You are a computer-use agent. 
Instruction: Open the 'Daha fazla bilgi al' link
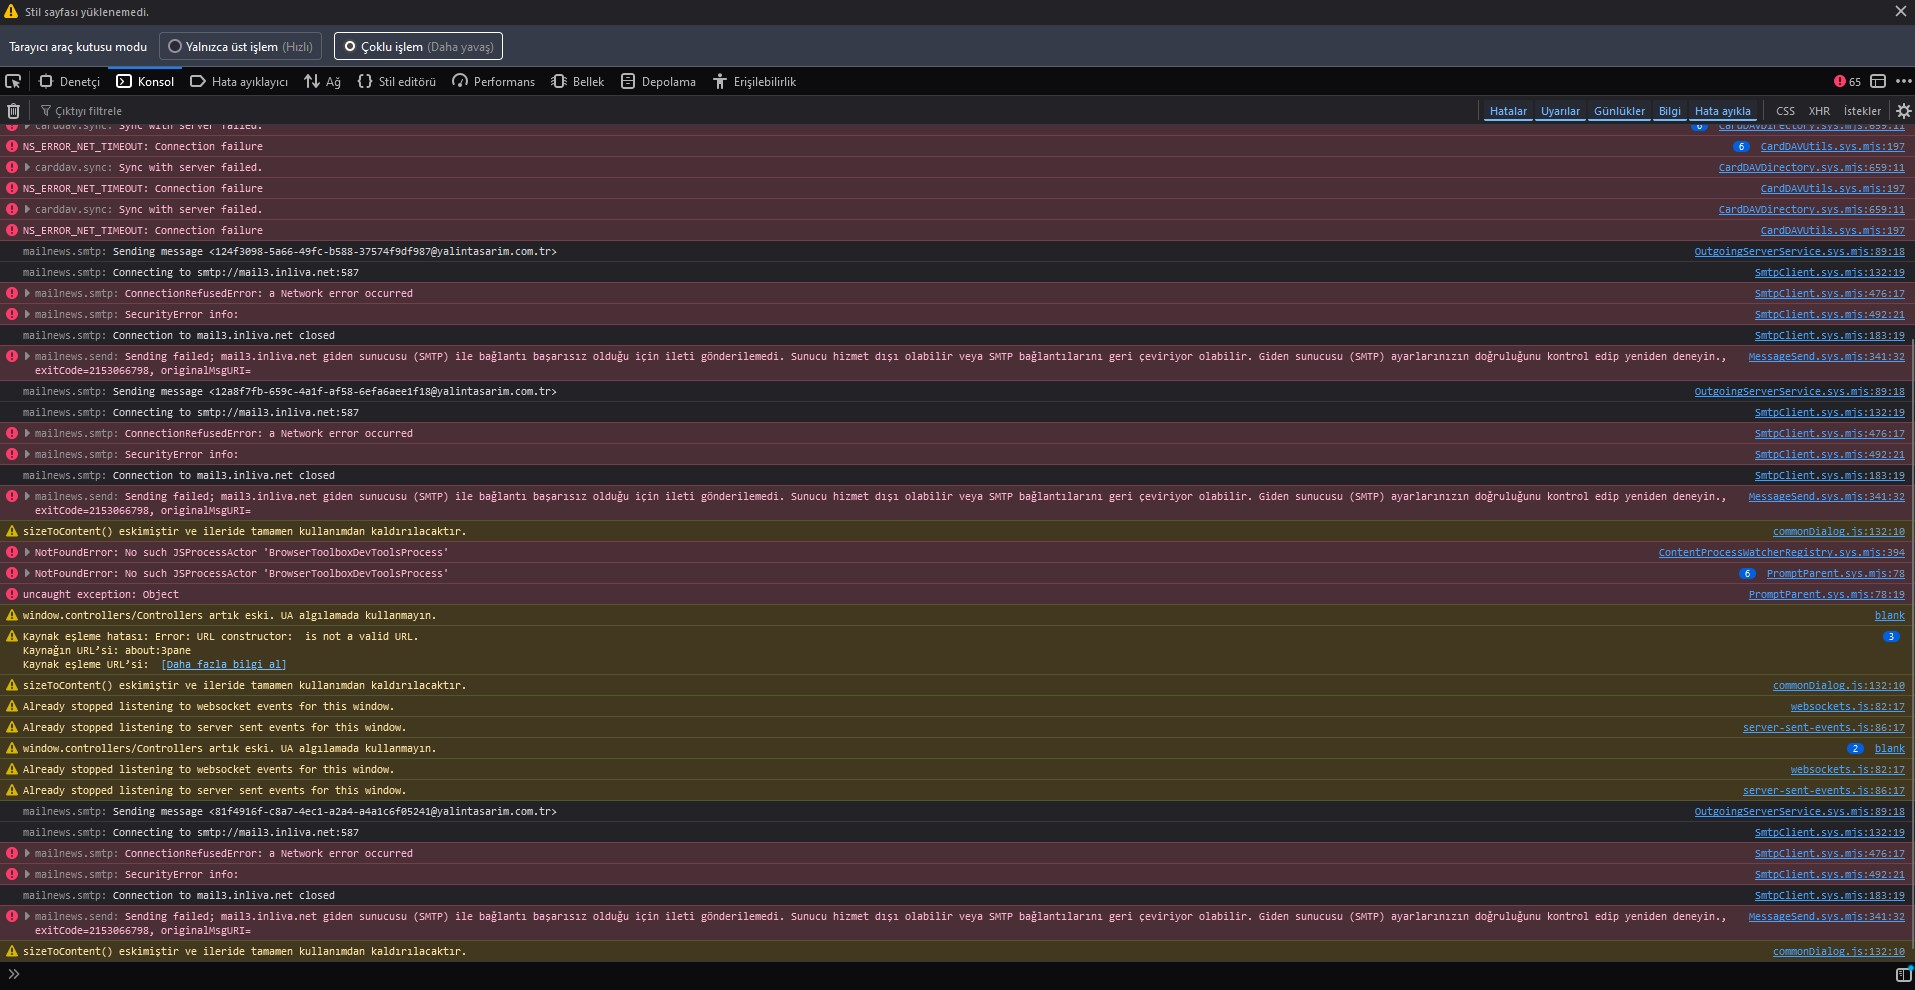pyautogui.click(x=223, y=664)
